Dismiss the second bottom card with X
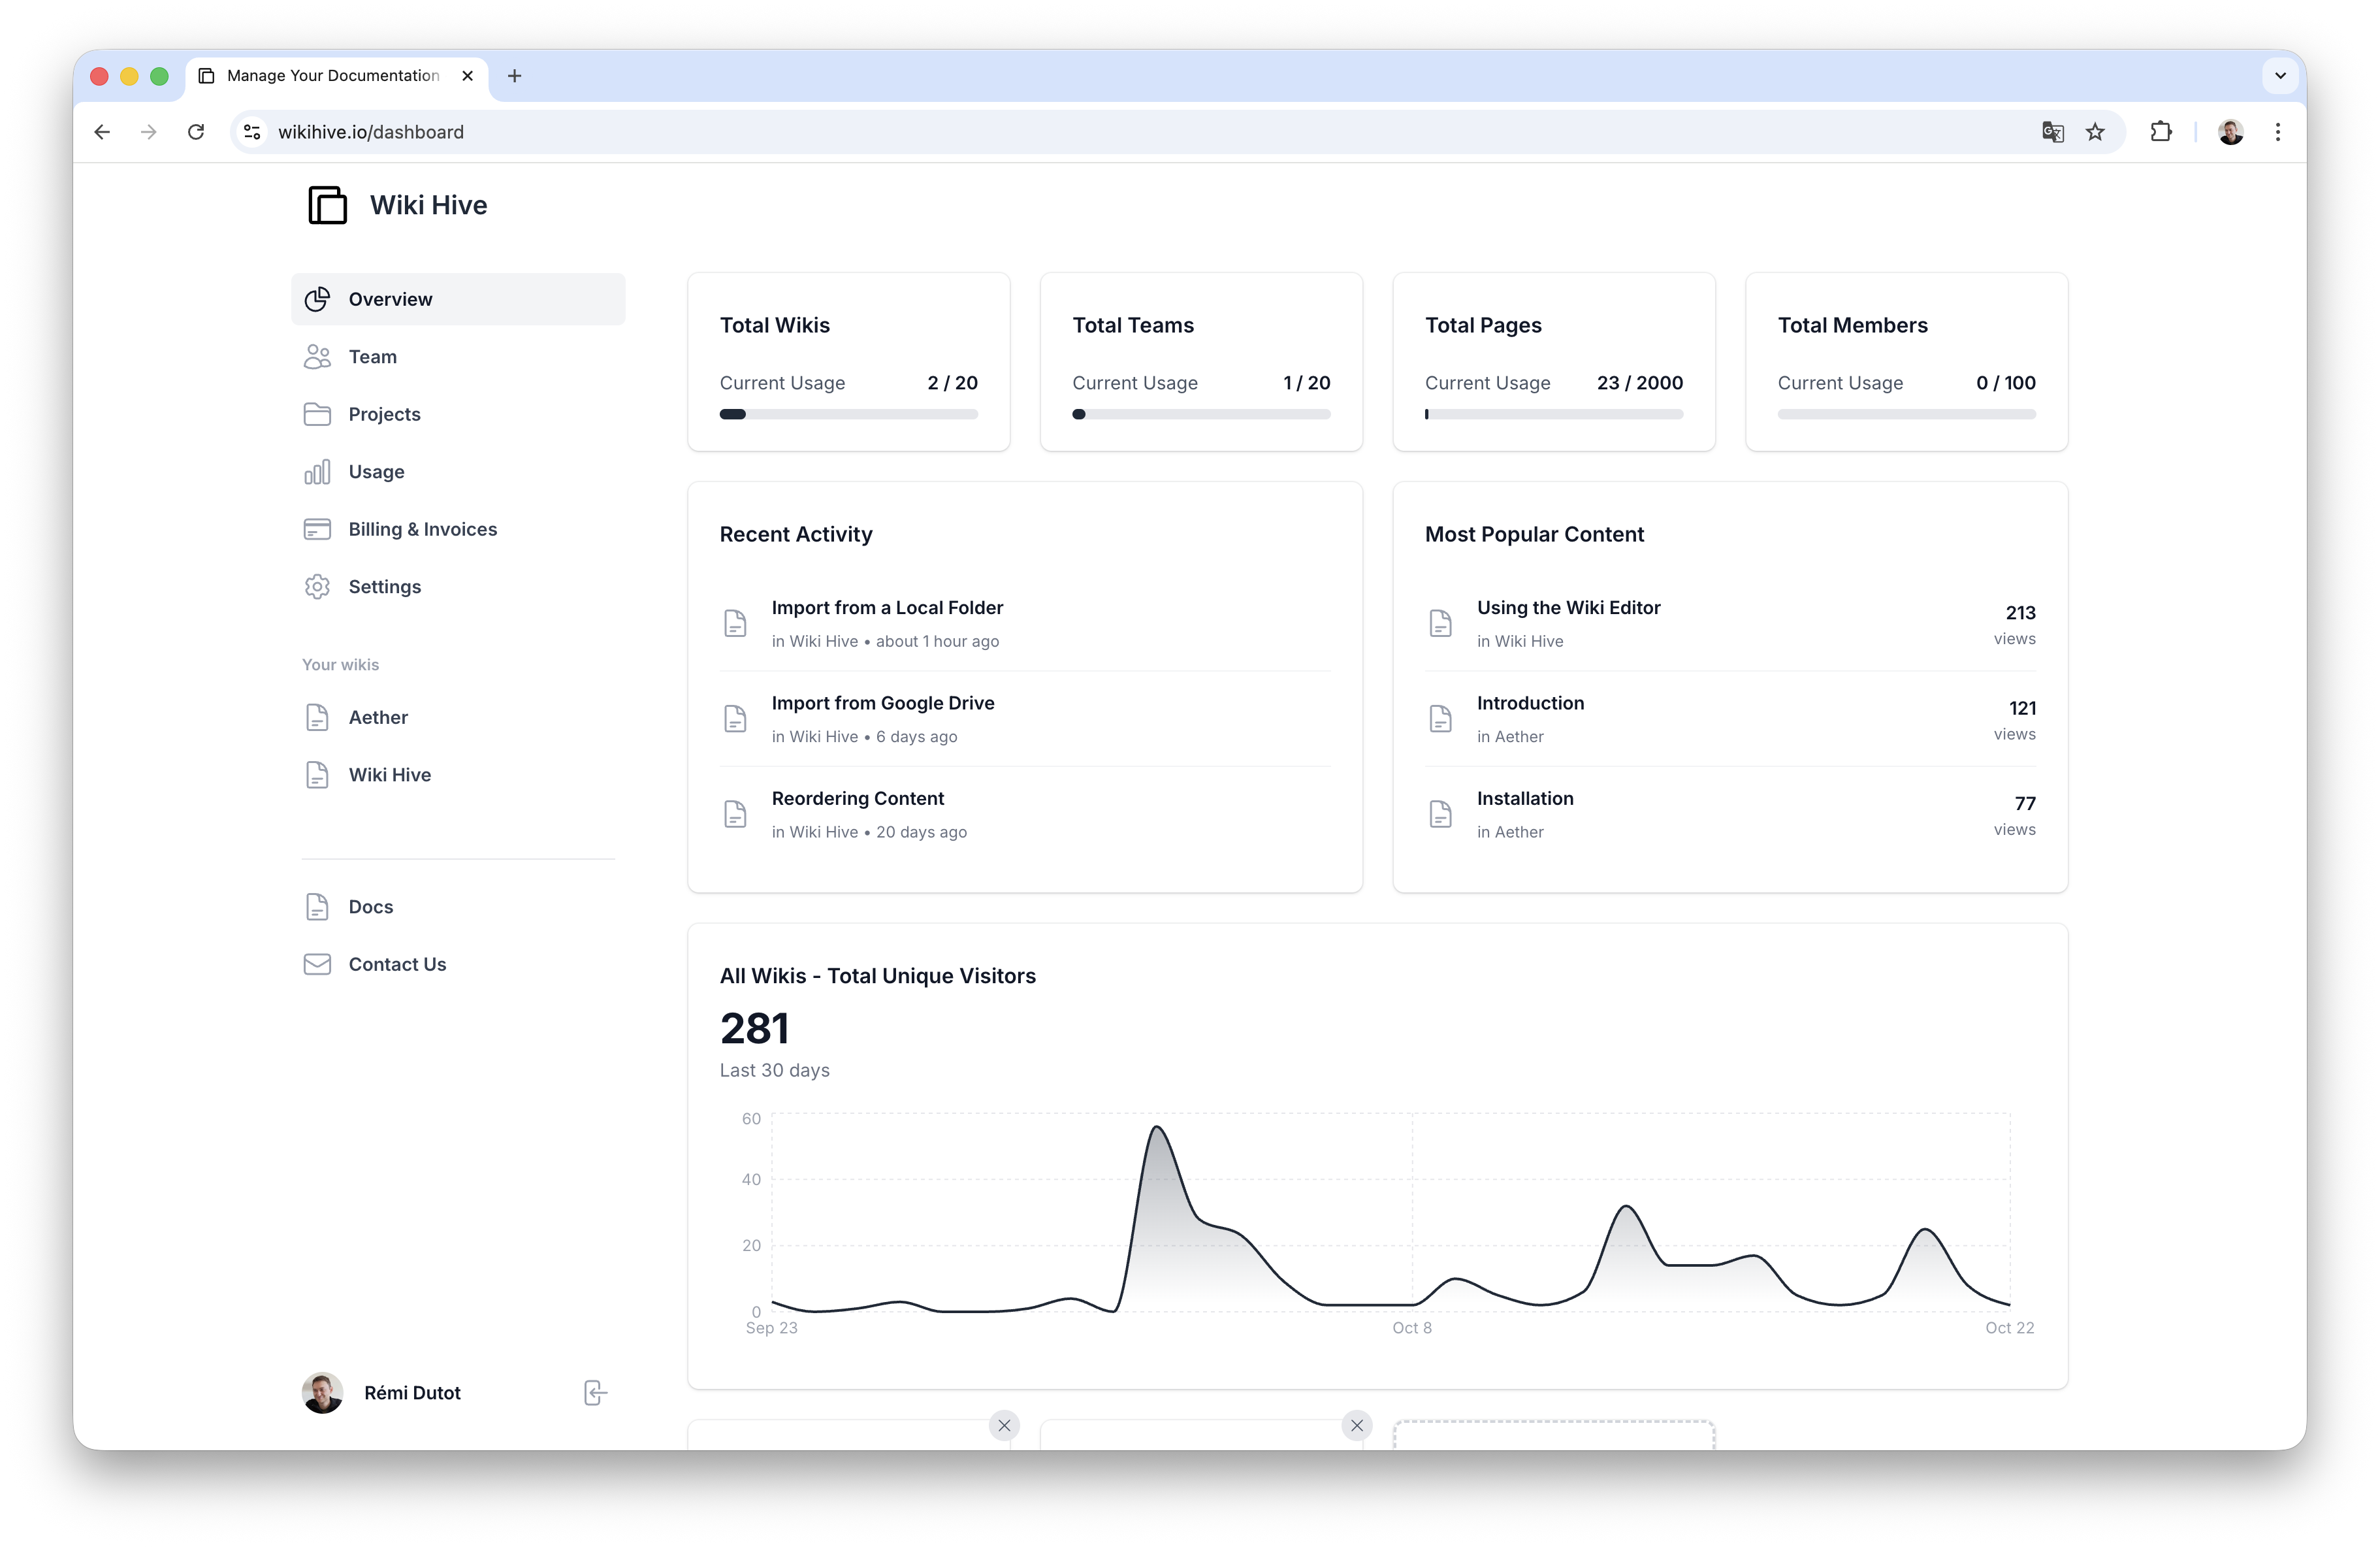Viewport: 2380px width, 1547px height. point(1356,1425)
